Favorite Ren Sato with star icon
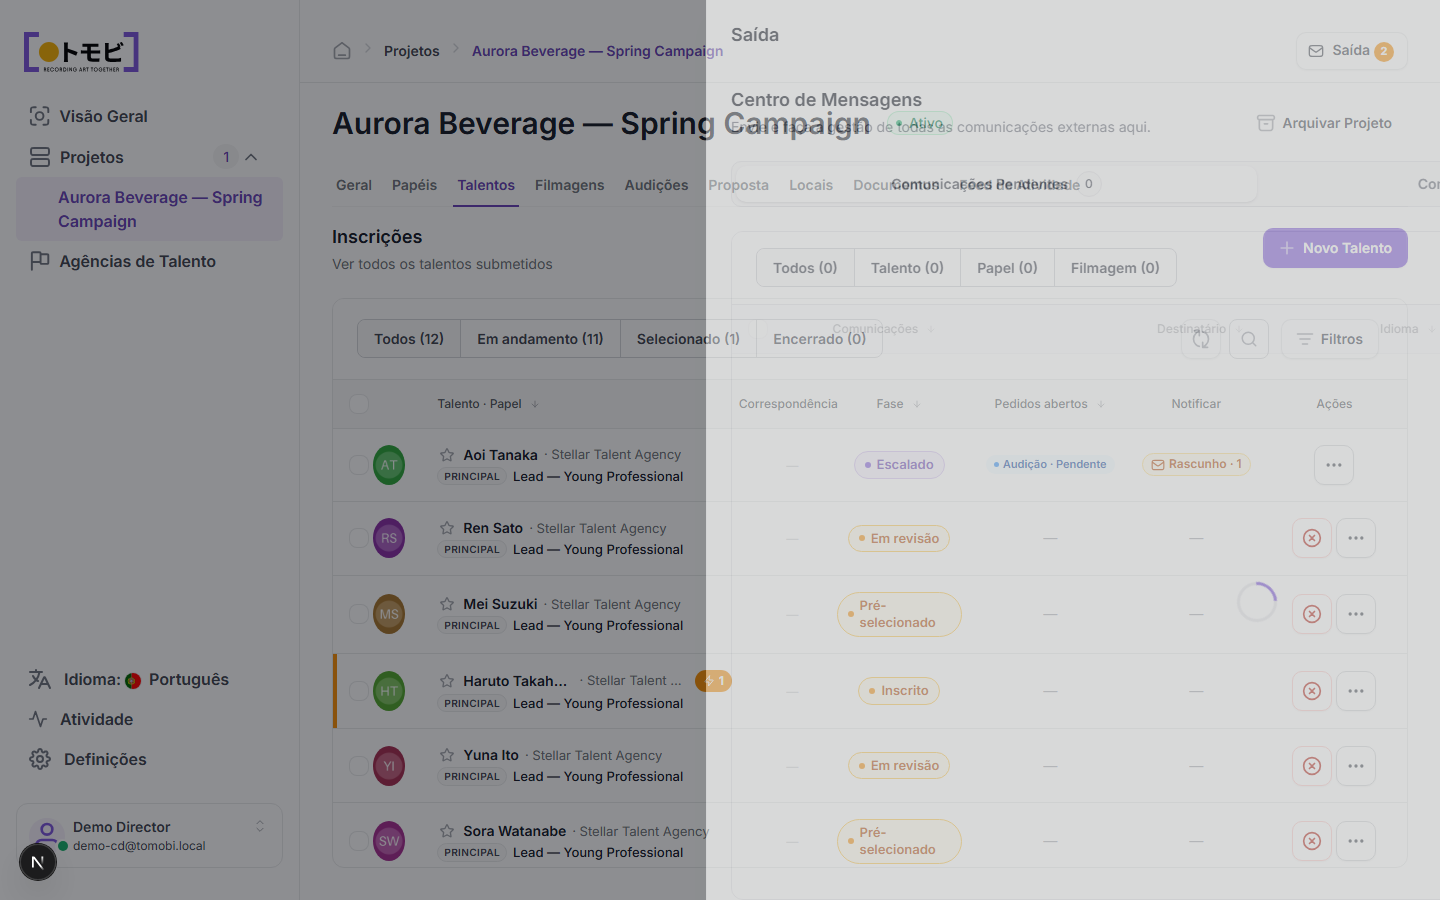1440x900 pixels. (x=447, y=528)
